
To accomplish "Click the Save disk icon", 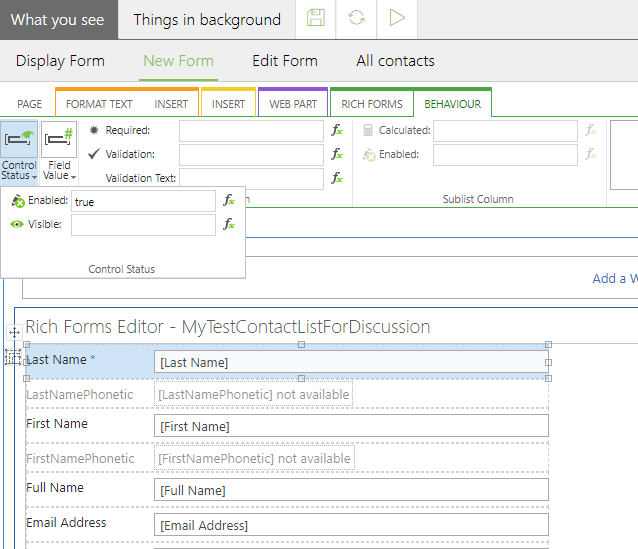I will tap(316, 19).
